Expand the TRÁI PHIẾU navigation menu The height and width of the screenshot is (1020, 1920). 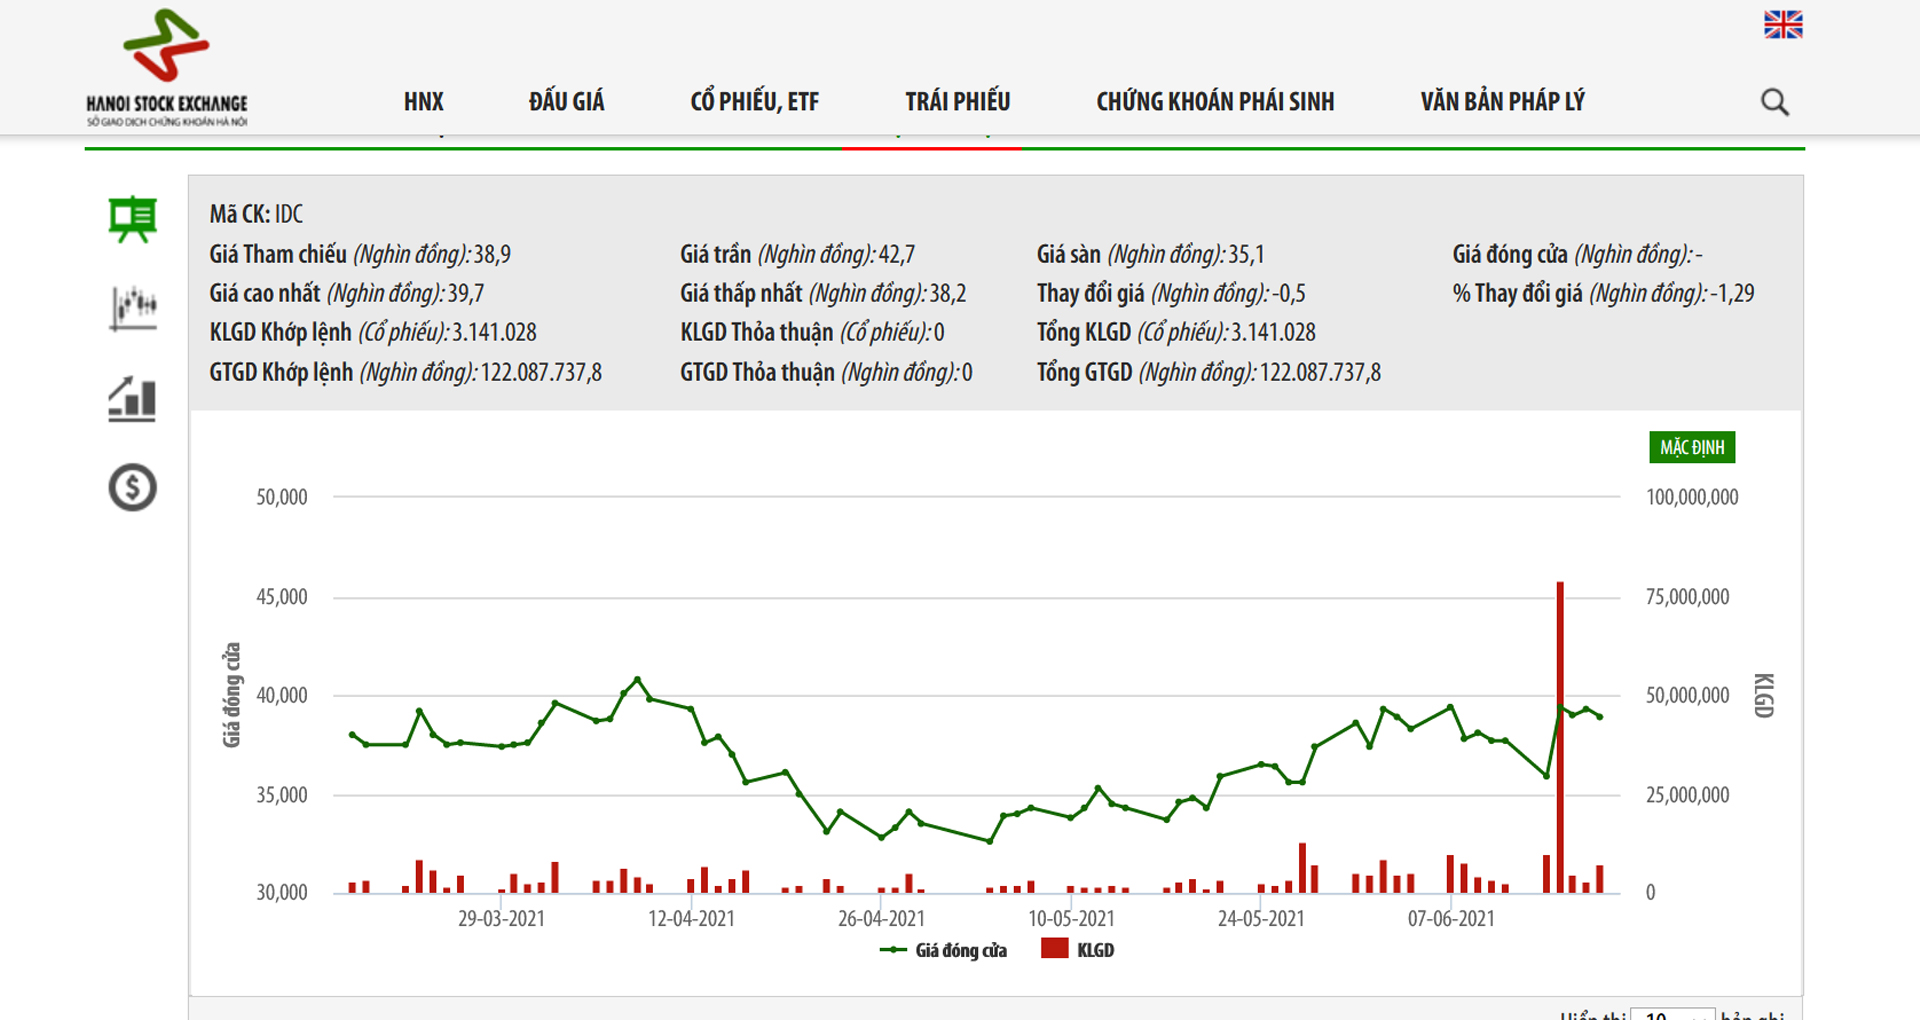tap(957, 102)
